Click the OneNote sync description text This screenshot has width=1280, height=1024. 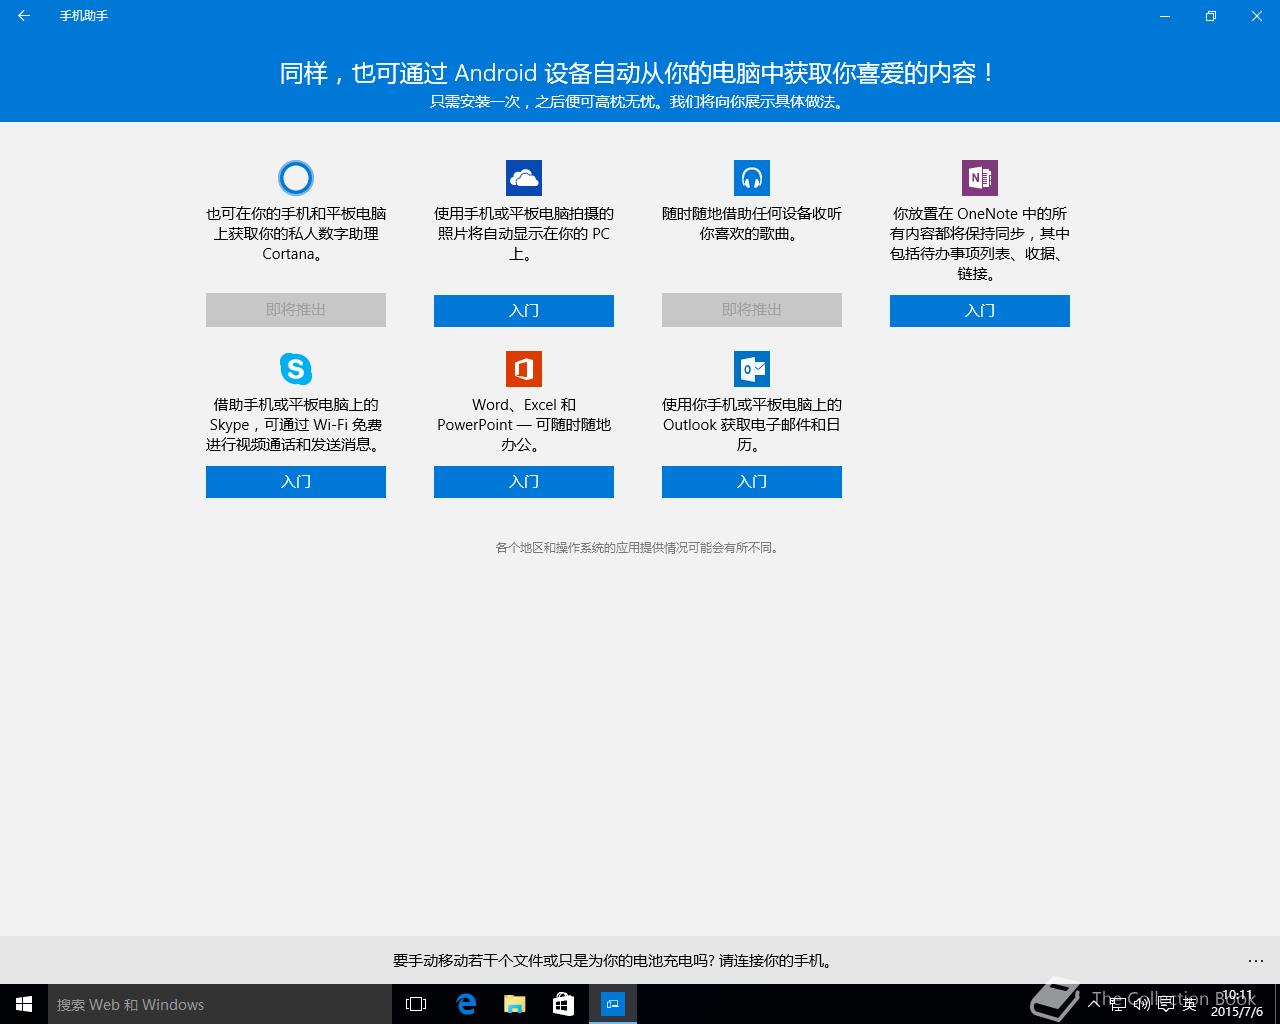(980, 244)
